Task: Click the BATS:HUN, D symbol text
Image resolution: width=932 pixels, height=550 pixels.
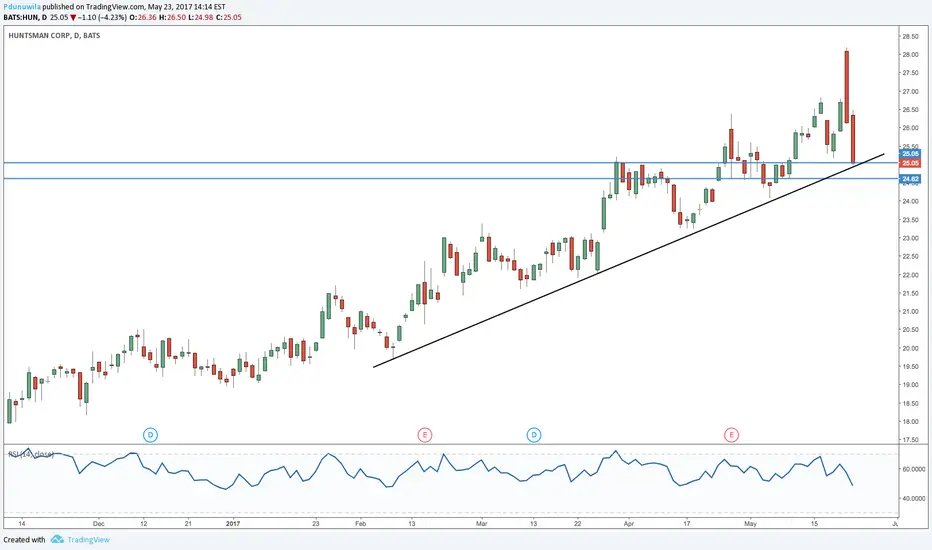Action: pos(25,17)
